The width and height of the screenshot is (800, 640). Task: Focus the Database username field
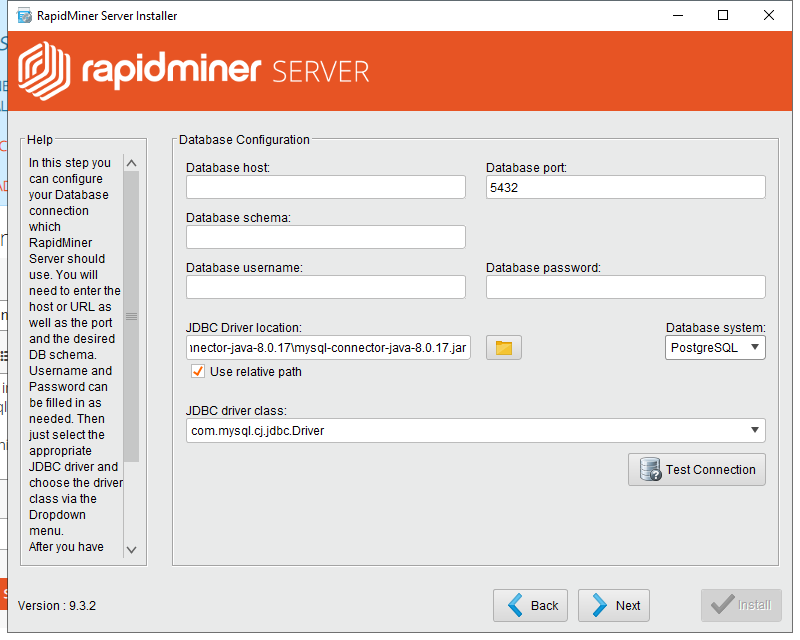coord(326,287)
